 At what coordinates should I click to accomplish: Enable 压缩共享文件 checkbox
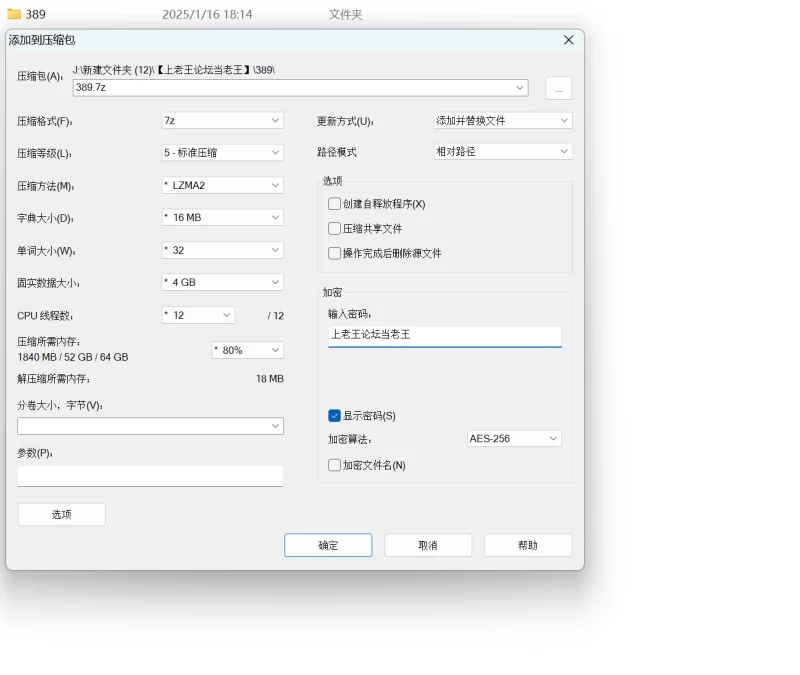tap(334, 229)
